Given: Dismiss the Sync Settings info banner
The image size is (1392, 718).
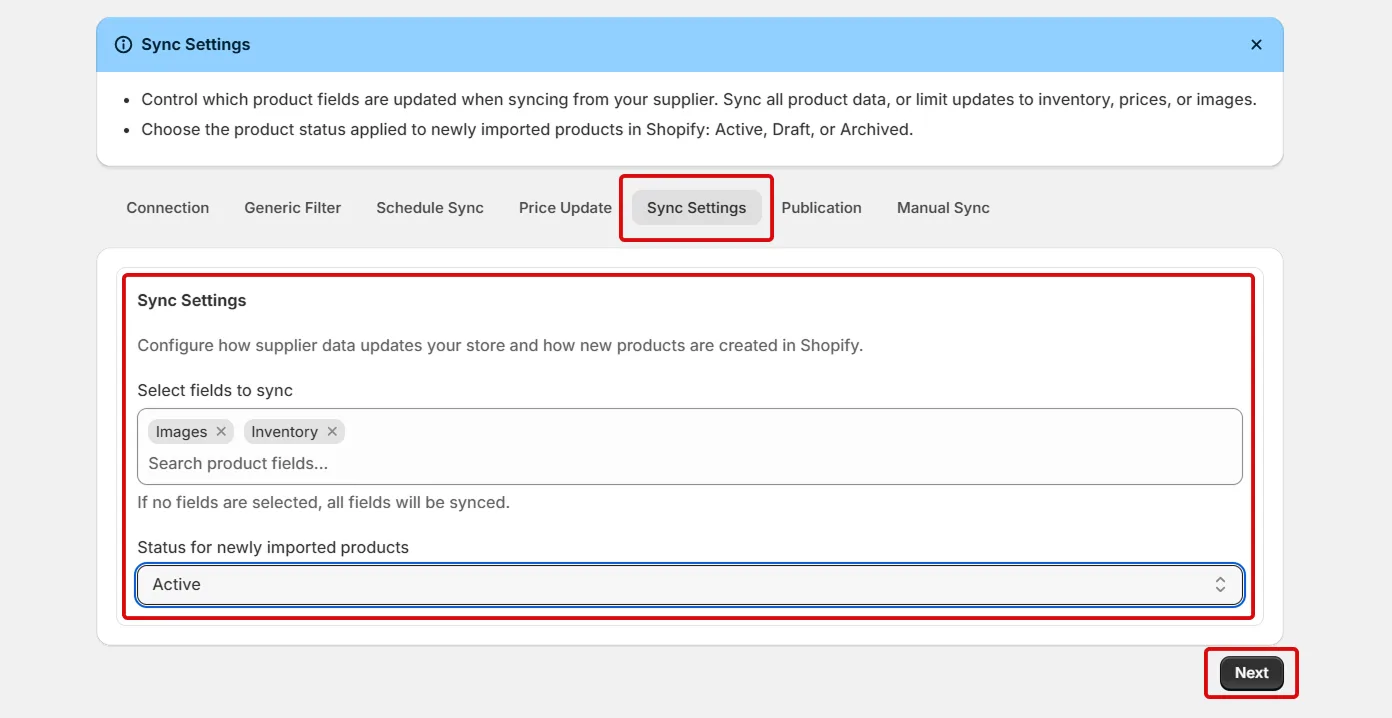Looking at the screenshot, I should coord(1256,45).
